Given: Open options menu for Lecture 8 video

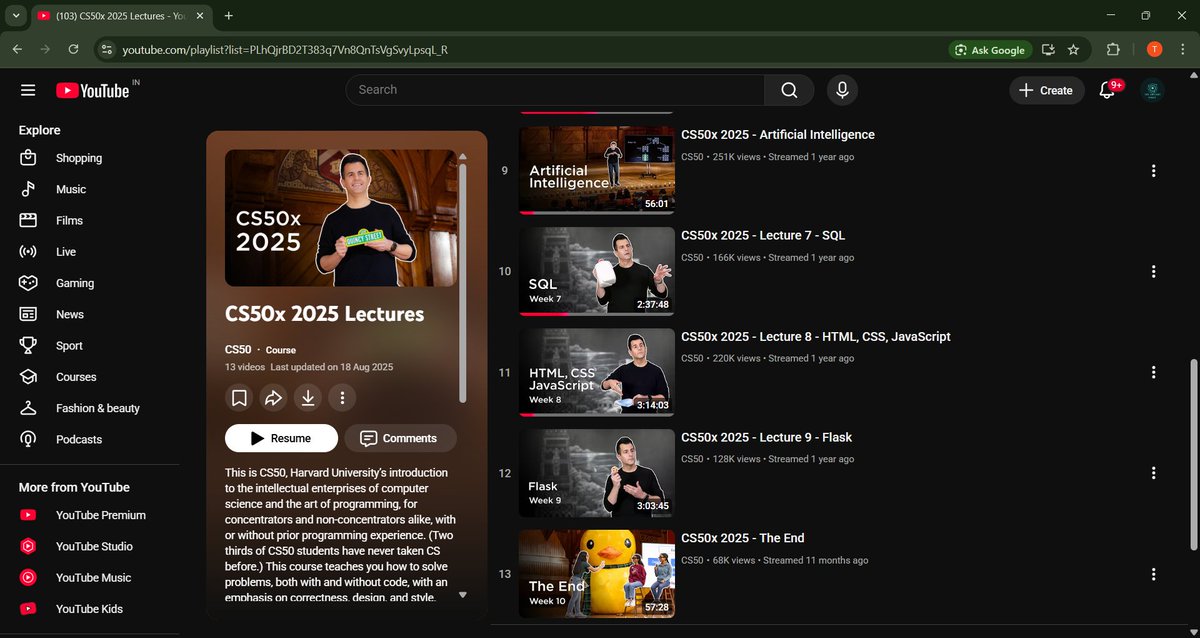Looking at the screenshot, I should [x=1153, y=372].
